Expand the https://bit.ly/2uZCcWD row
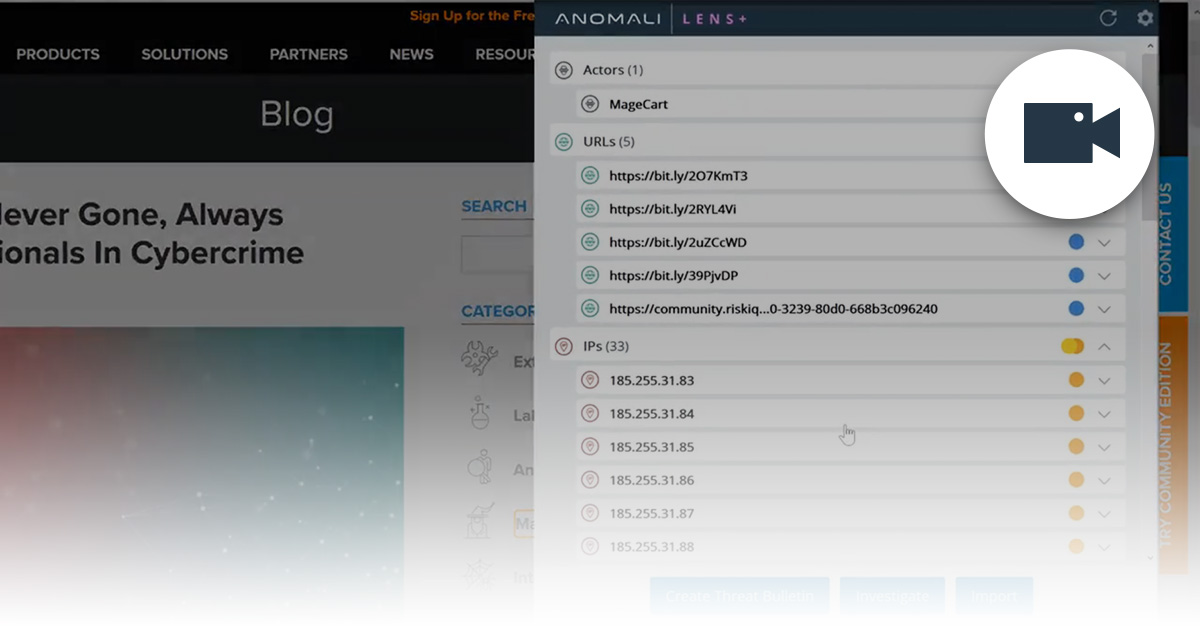Screen dimensions: 1200x630 (x=1105, y=242)
